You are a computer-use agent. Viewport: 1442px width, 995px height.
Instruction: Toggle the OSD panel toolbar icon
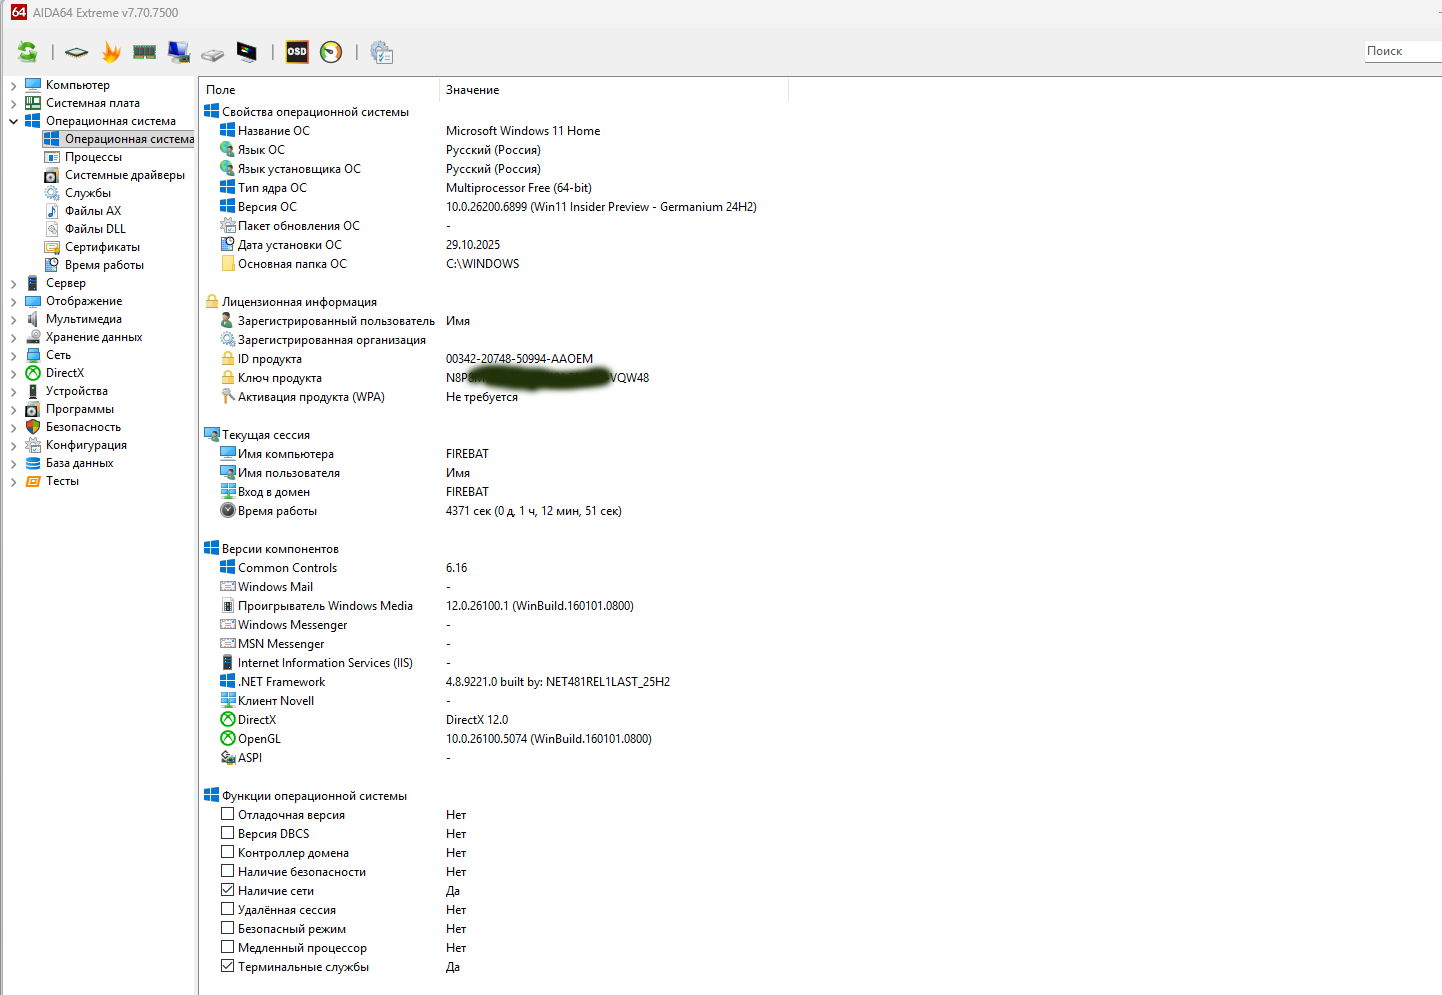click(x=297, y=52)
